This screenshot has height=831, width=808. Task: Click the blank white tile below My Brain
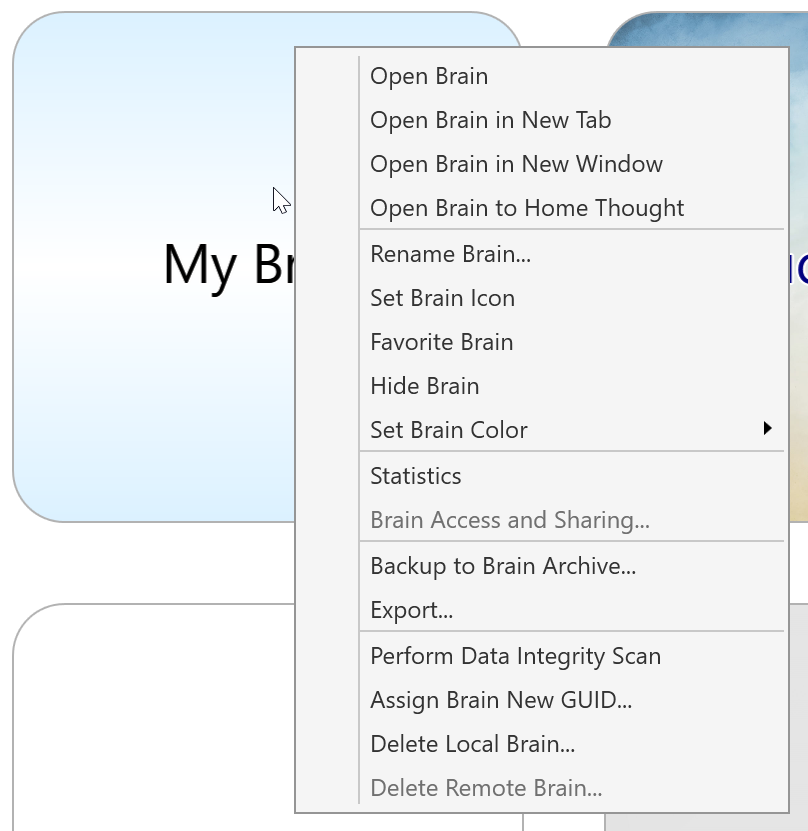tap(150, 720)
